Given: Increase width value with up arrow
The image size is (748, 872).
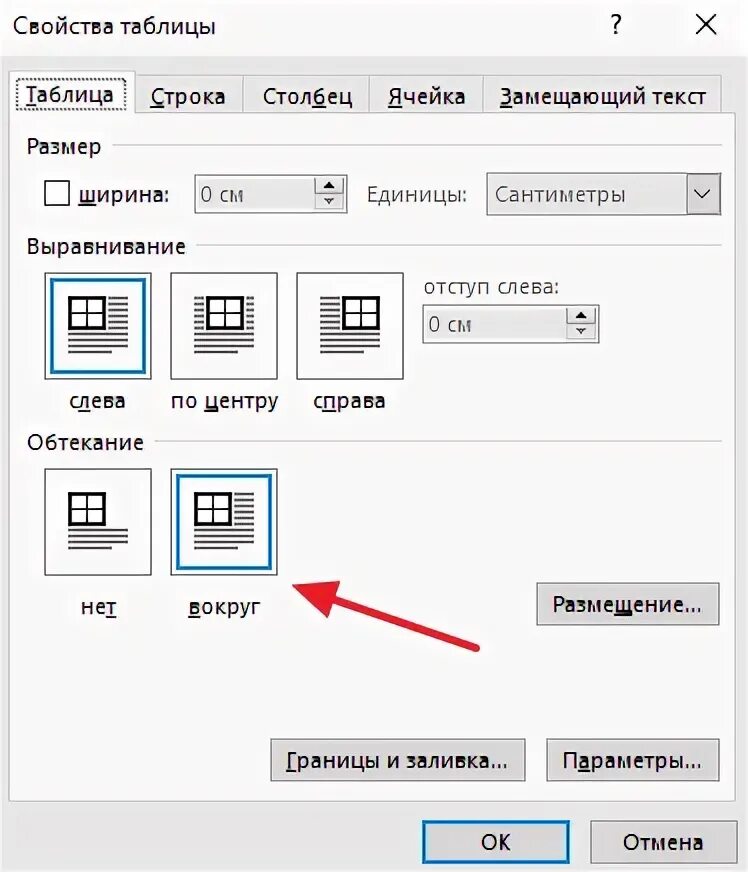Looking at the screenshot, I should (329, 186).
